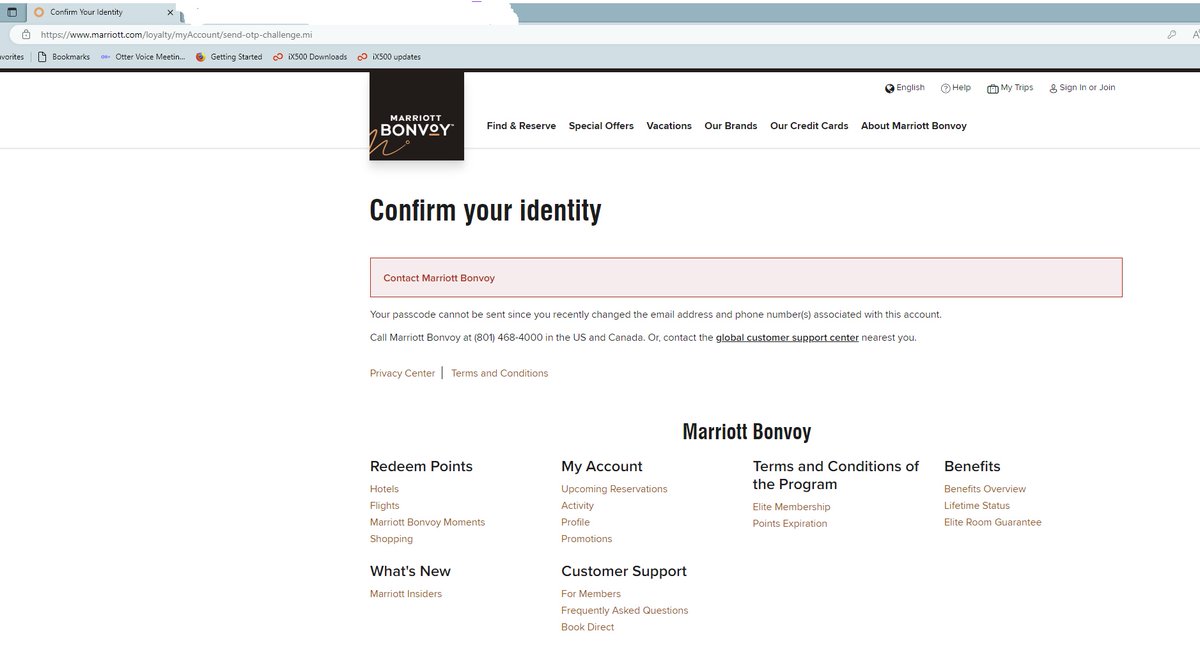Click the Redeem Points footer heading
Image resolution: width=1200 pixels, height=670 pixels.
[x=421, y=466]
